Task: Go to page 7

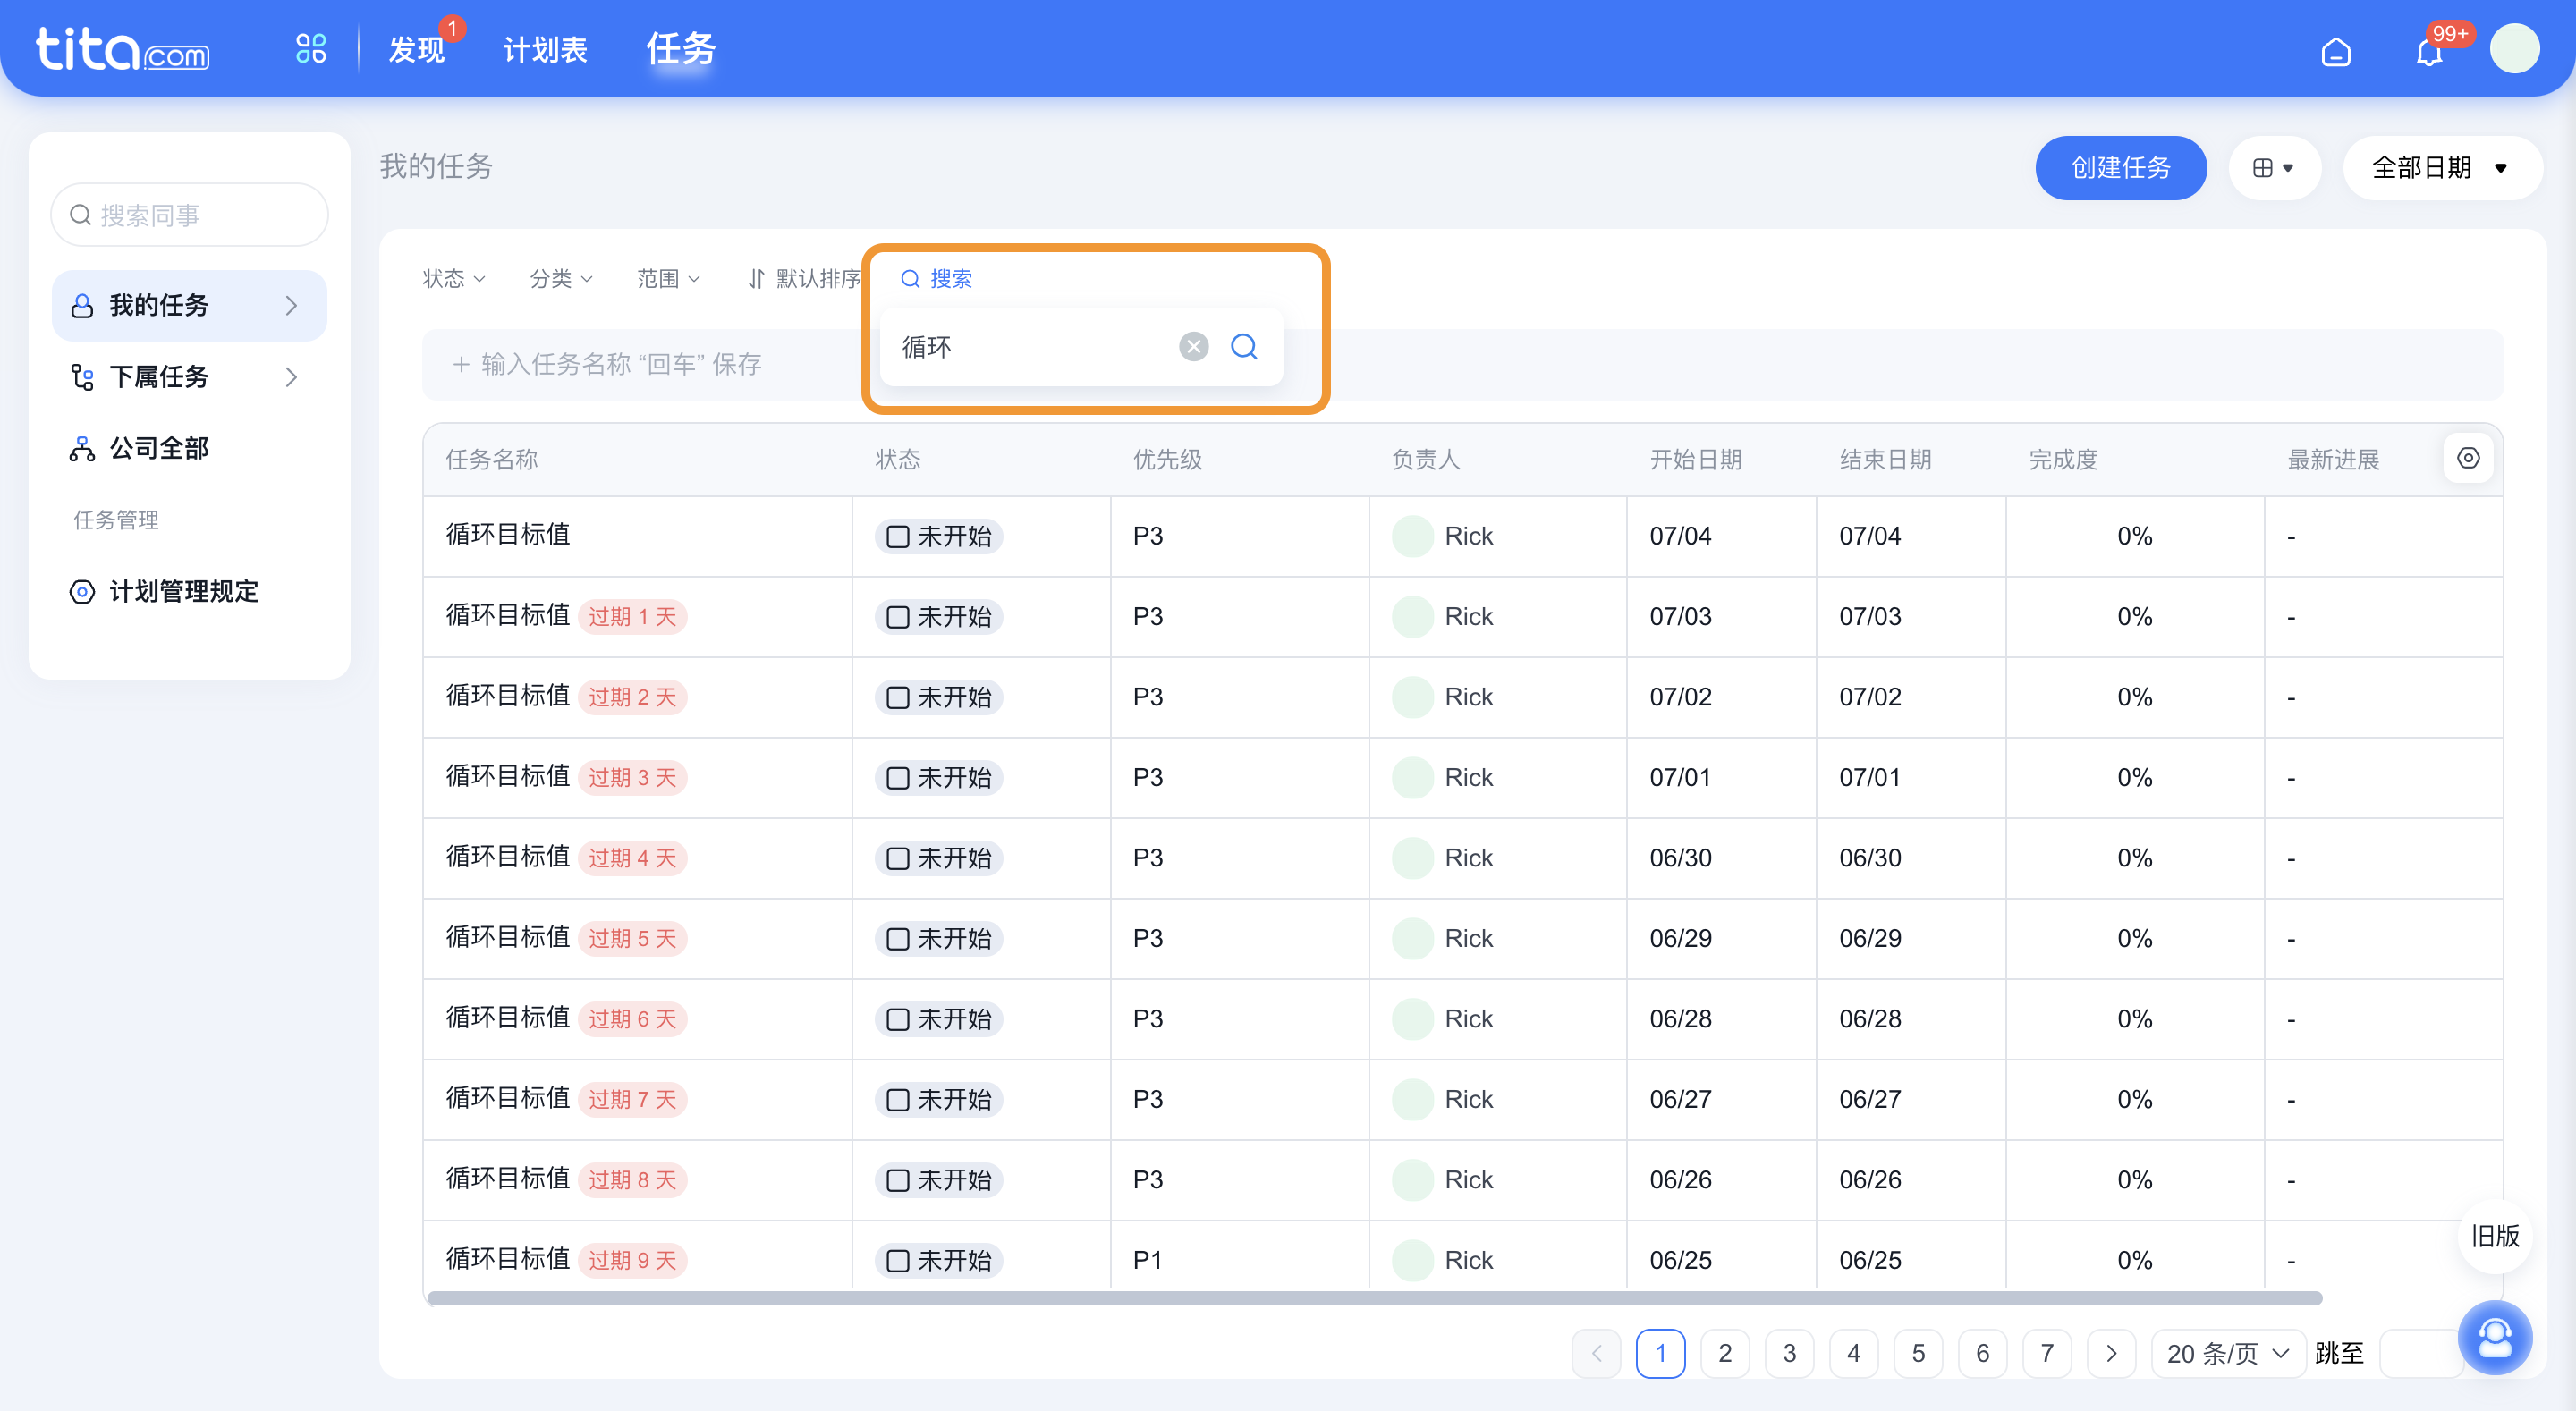Action: point(2047,1353)
